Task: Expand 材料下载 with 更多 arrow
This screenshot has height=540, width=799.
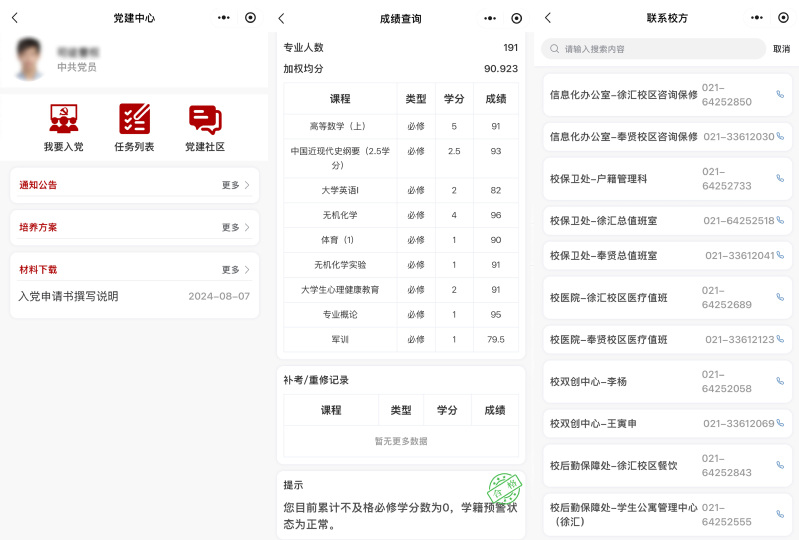Action: [236, 269]
